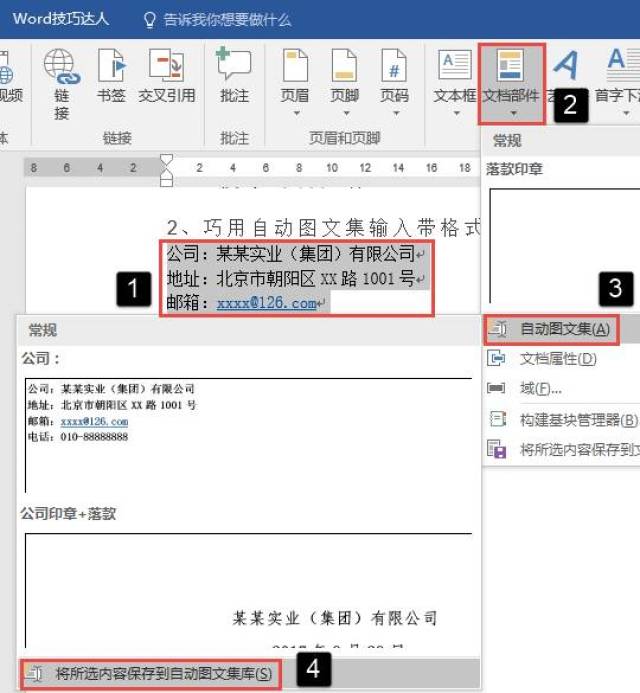Click the AutoText (自动图文集) menu icon

(x=498, y=329)
